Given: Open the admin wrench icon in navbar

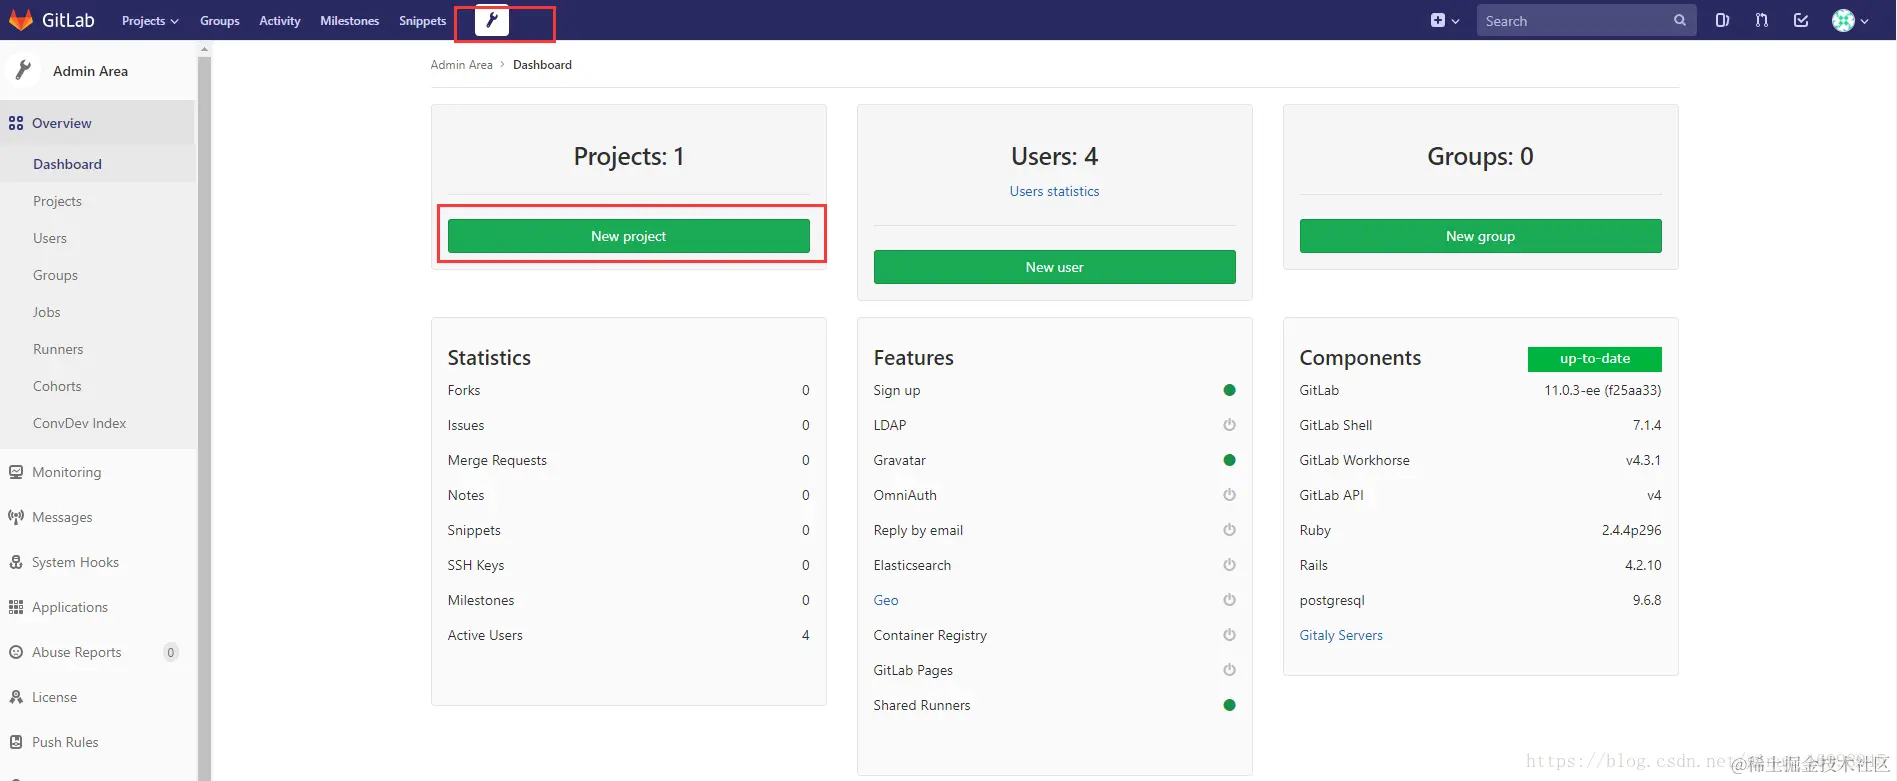Looking at the screenshot, I should coord(492,20).
